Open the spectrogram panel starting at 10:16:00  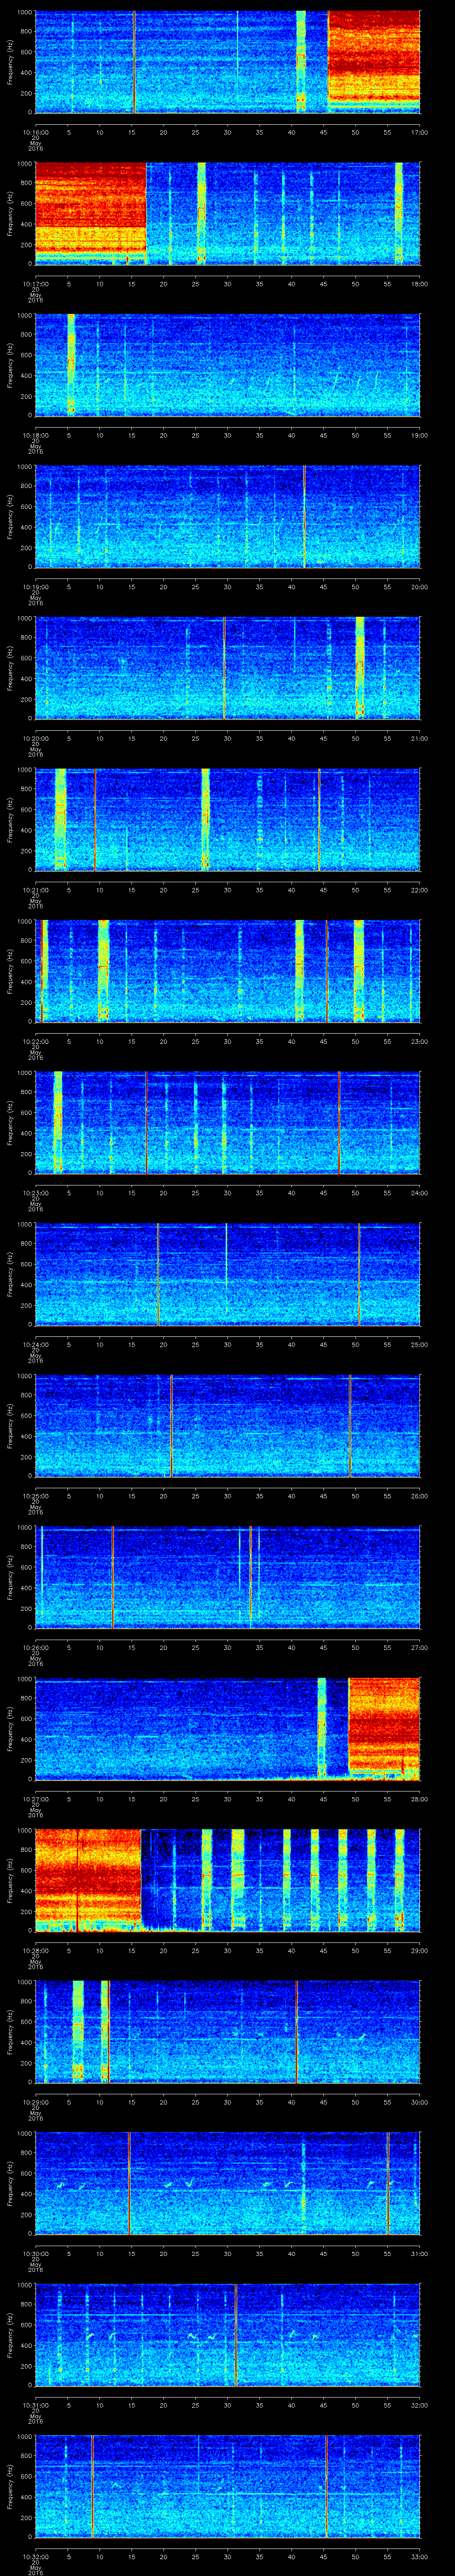tap(227, 62)
